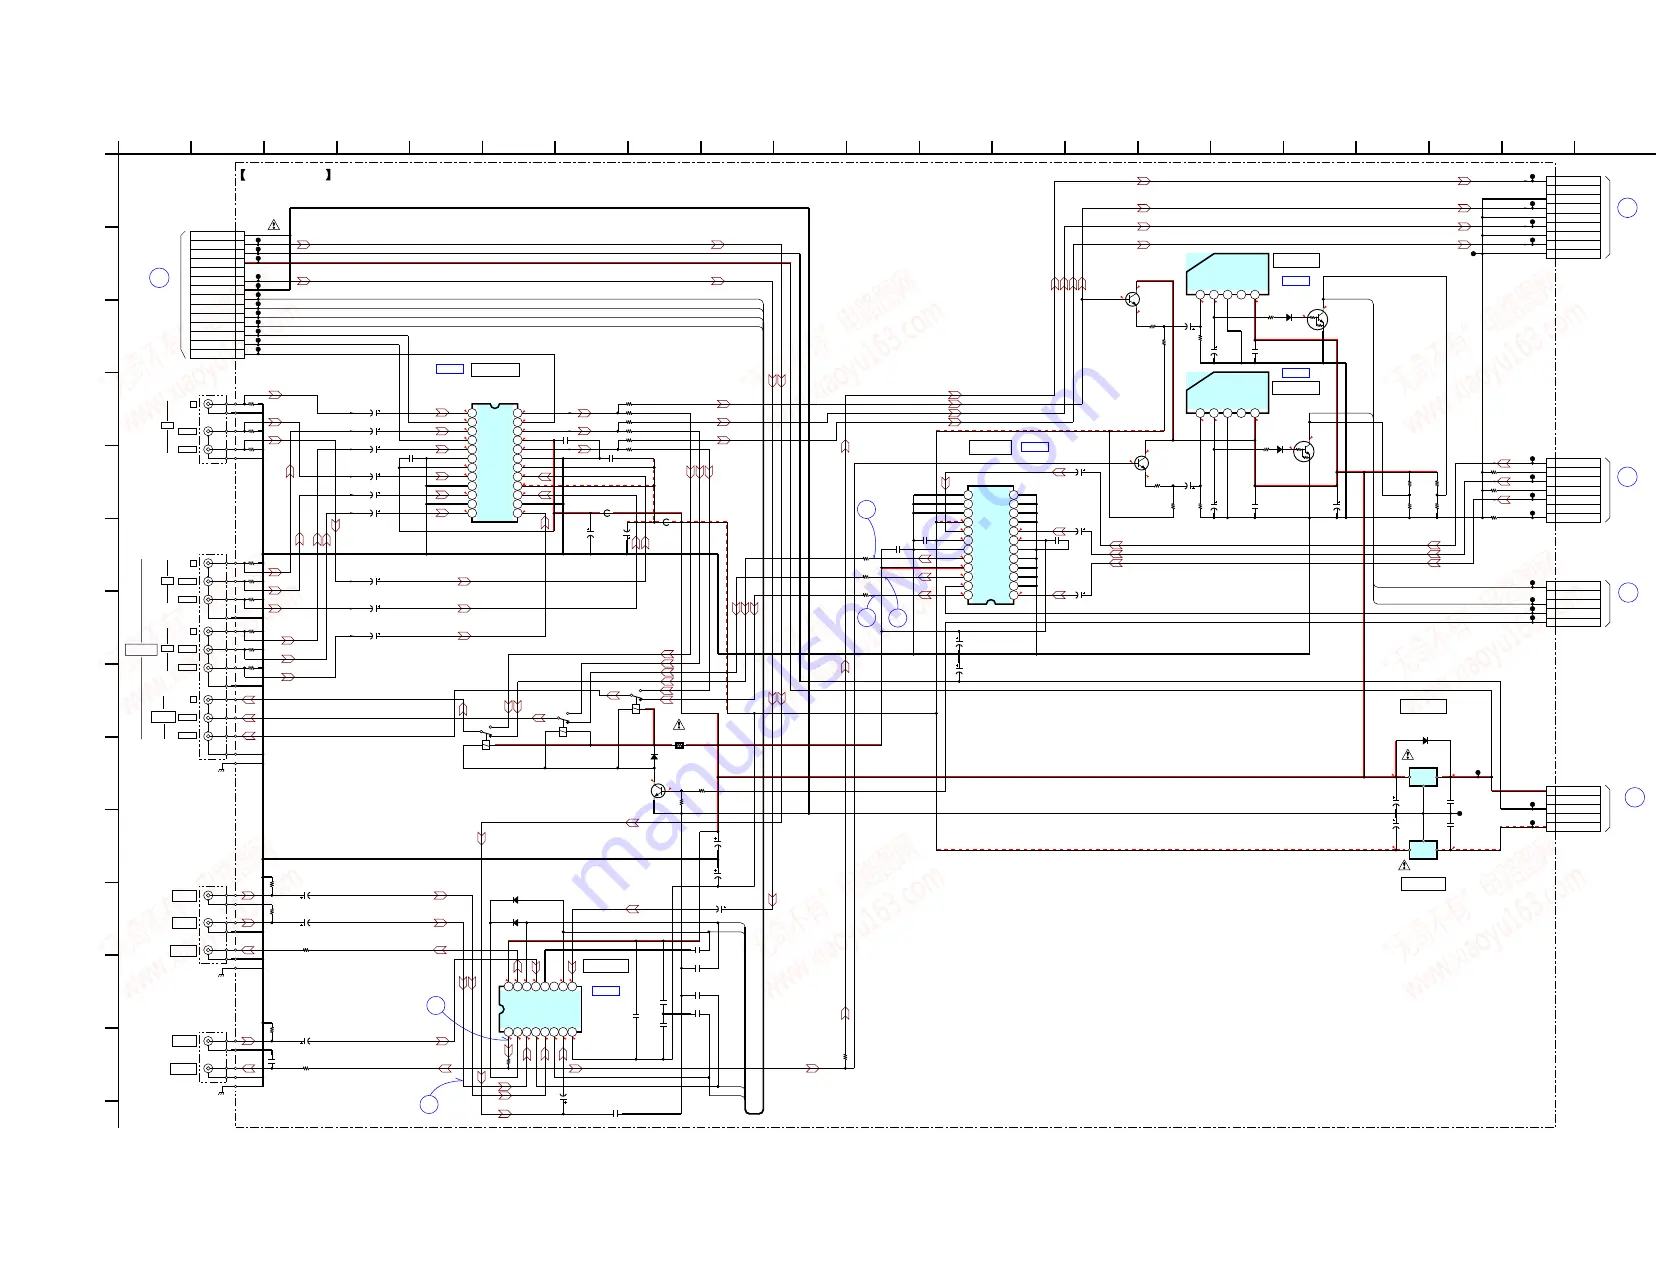Select the multi-pin connector block at top right

point(1573,218)
